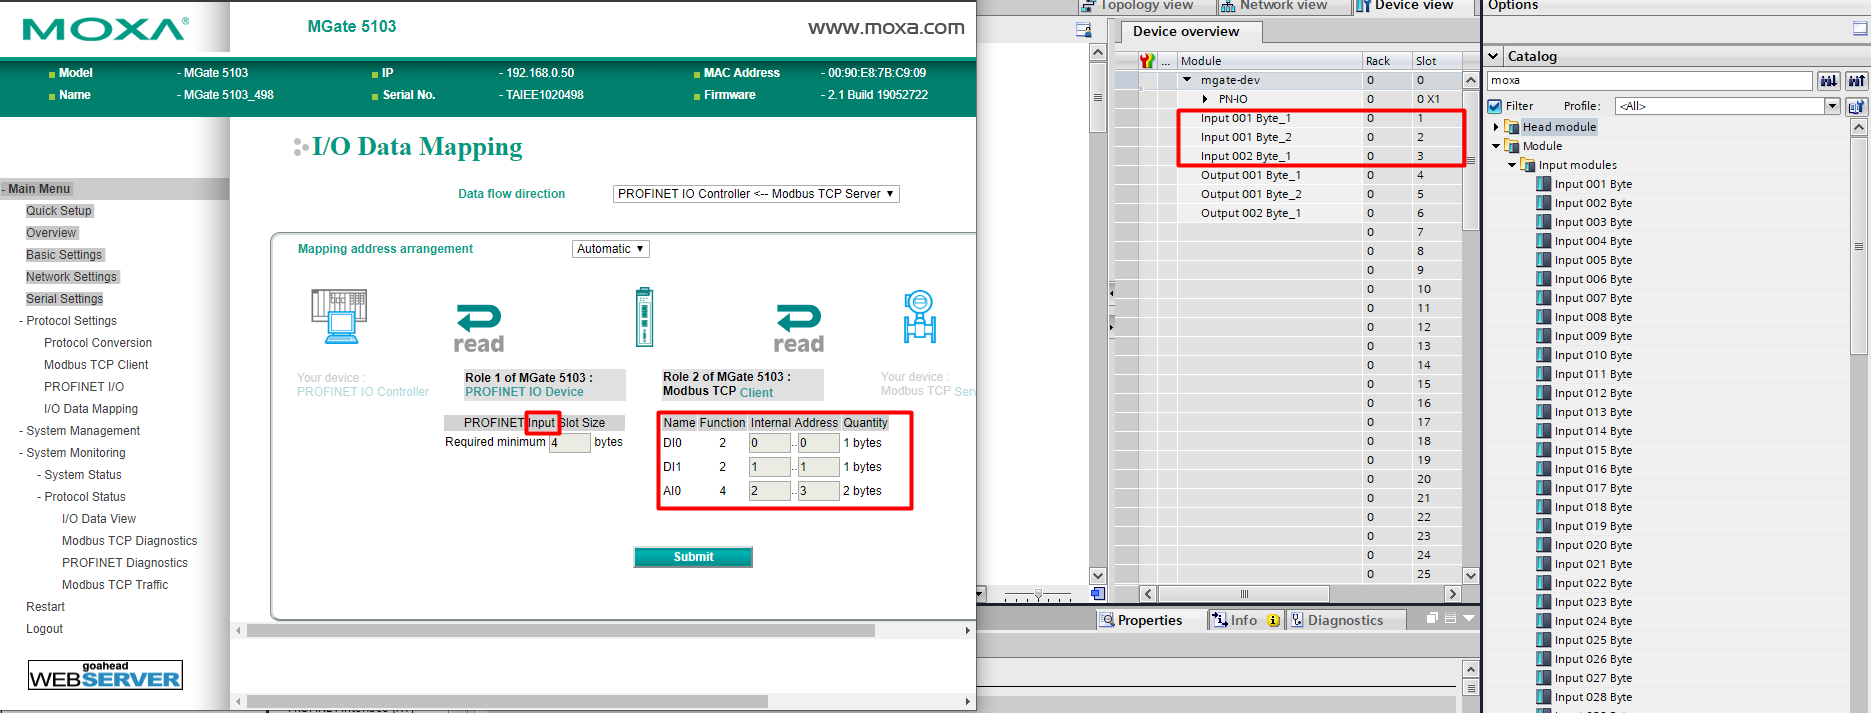
Task: Click the diagnostics wrench column icon in Device overview
Action: (x=1147, y=61)
